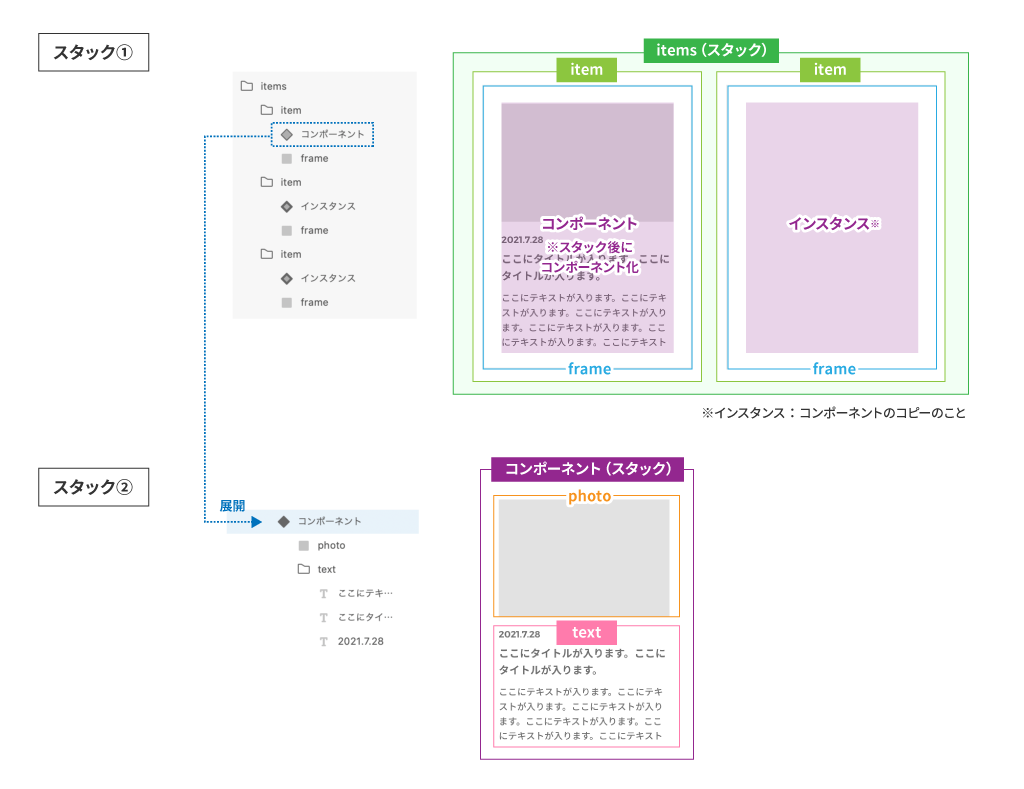
Task: Select the top item folder in tree
Action: coord(281,110)
